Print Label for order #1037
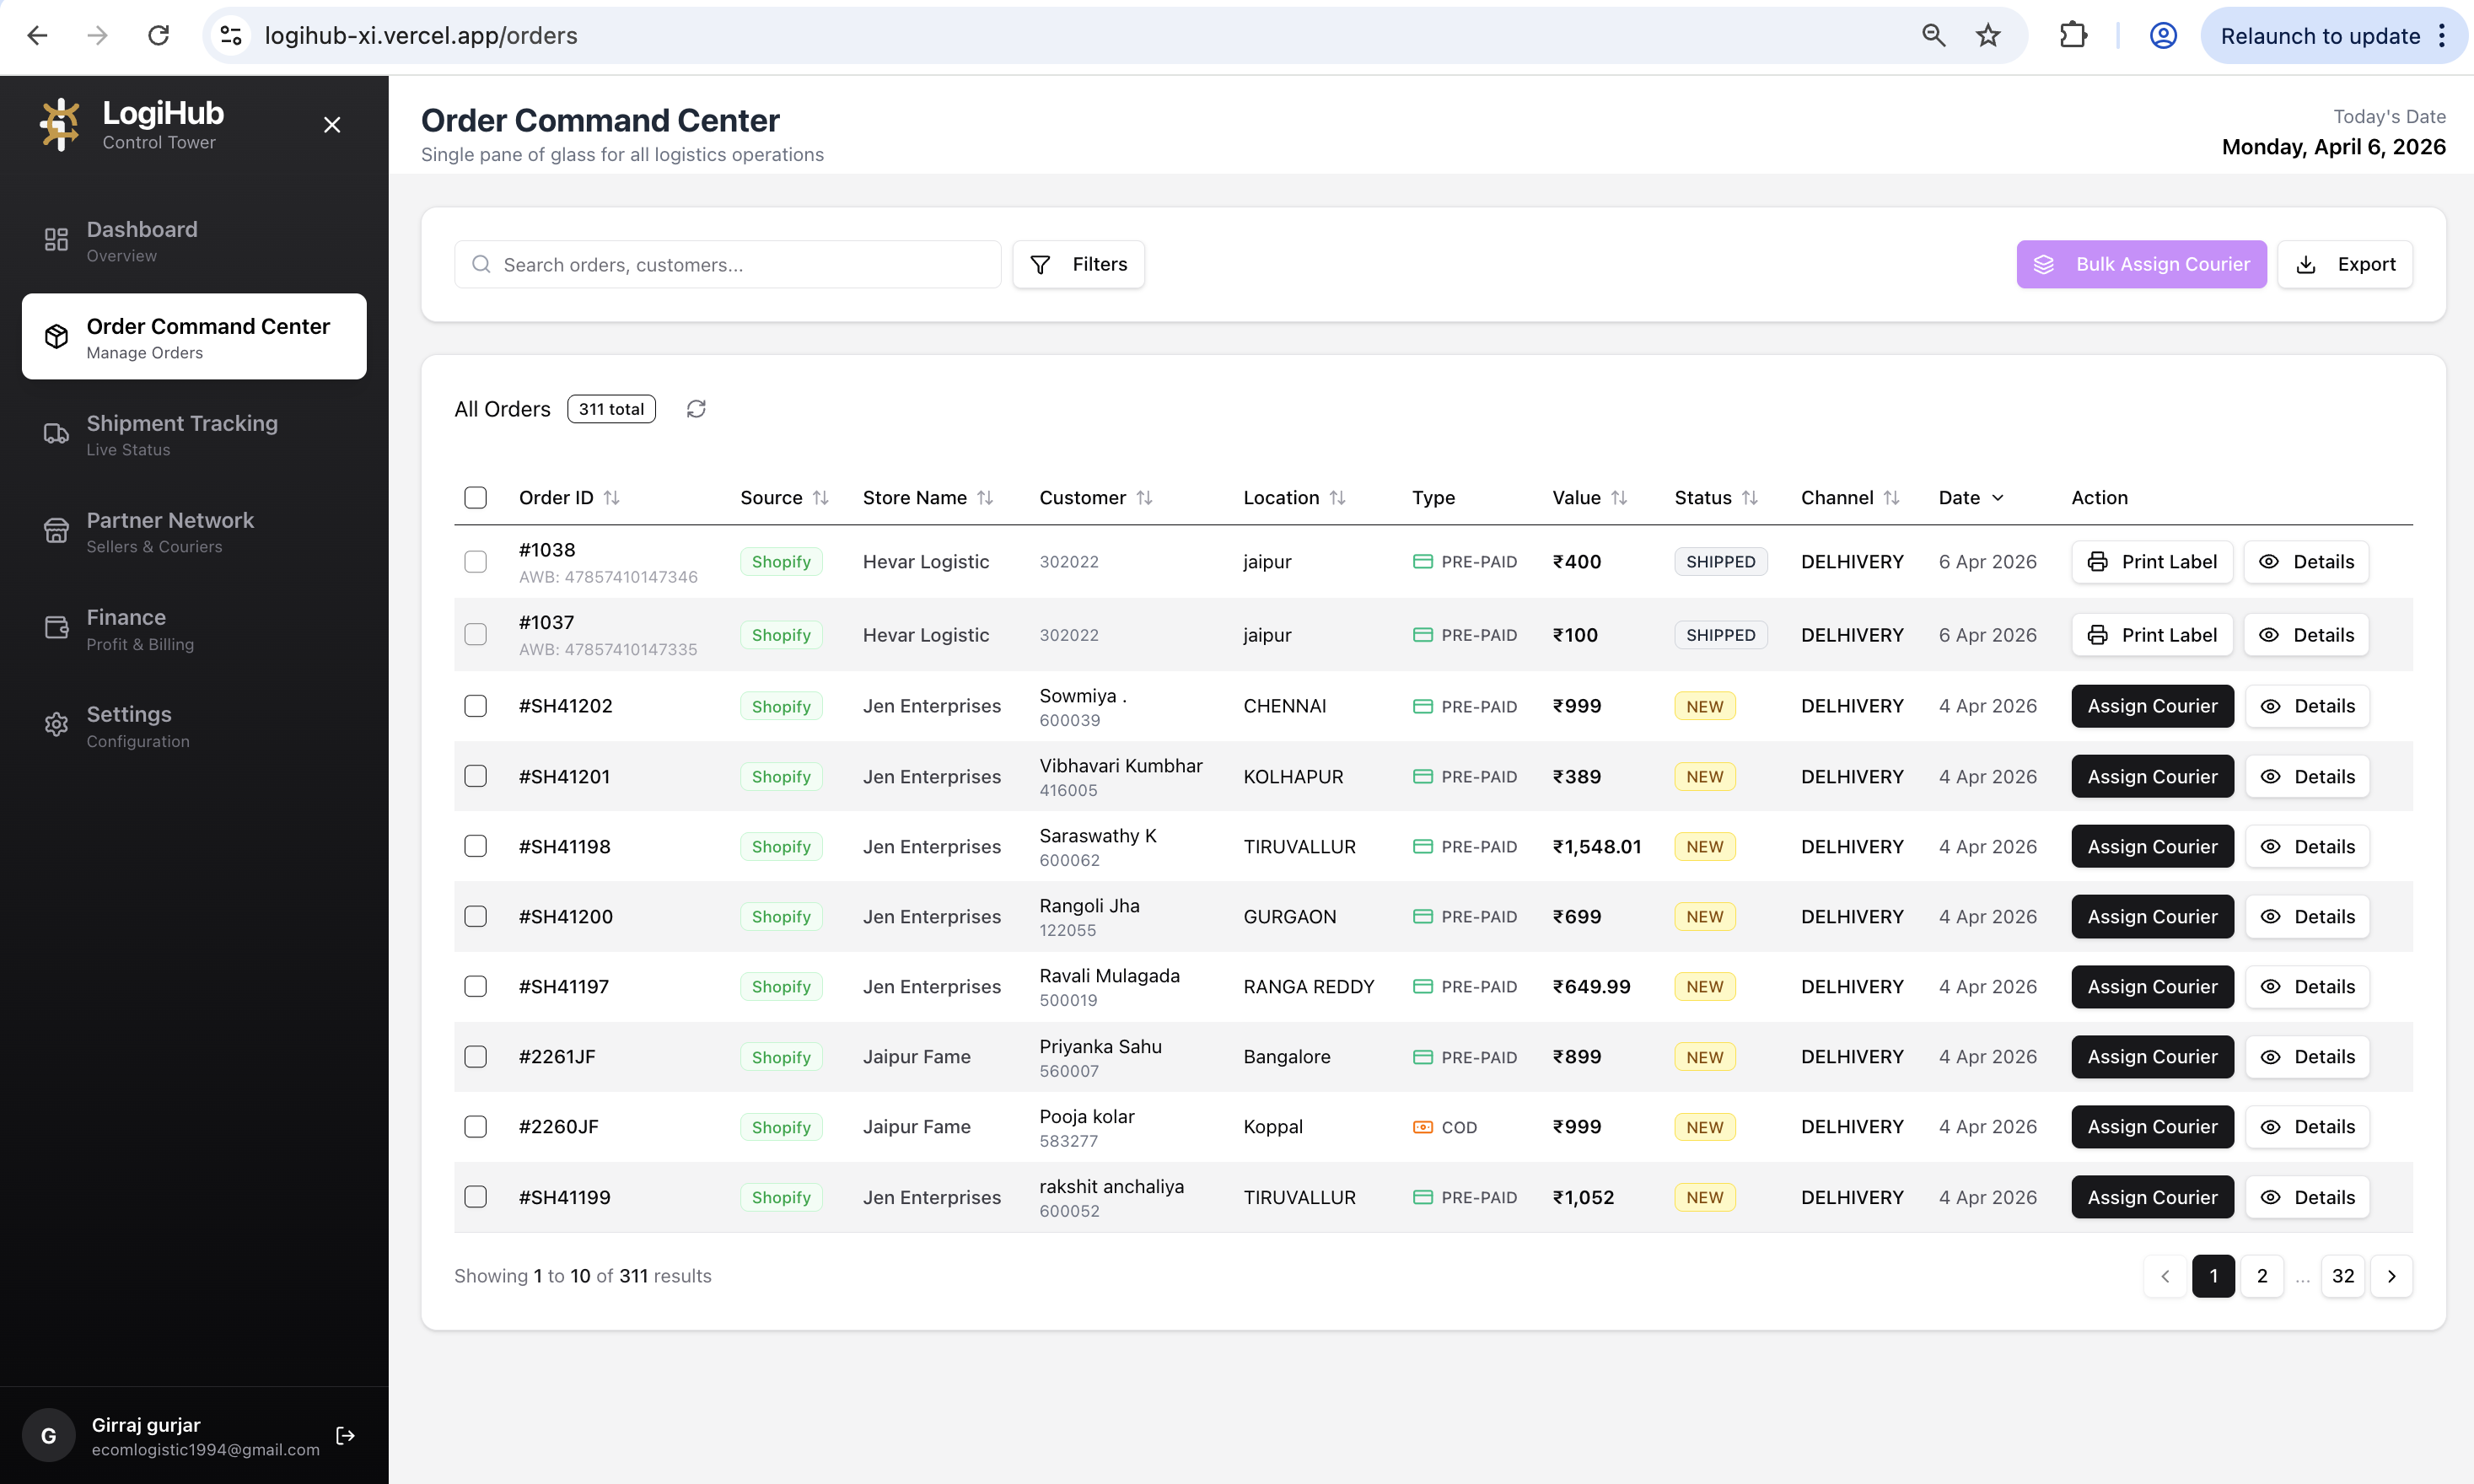 2152,635
